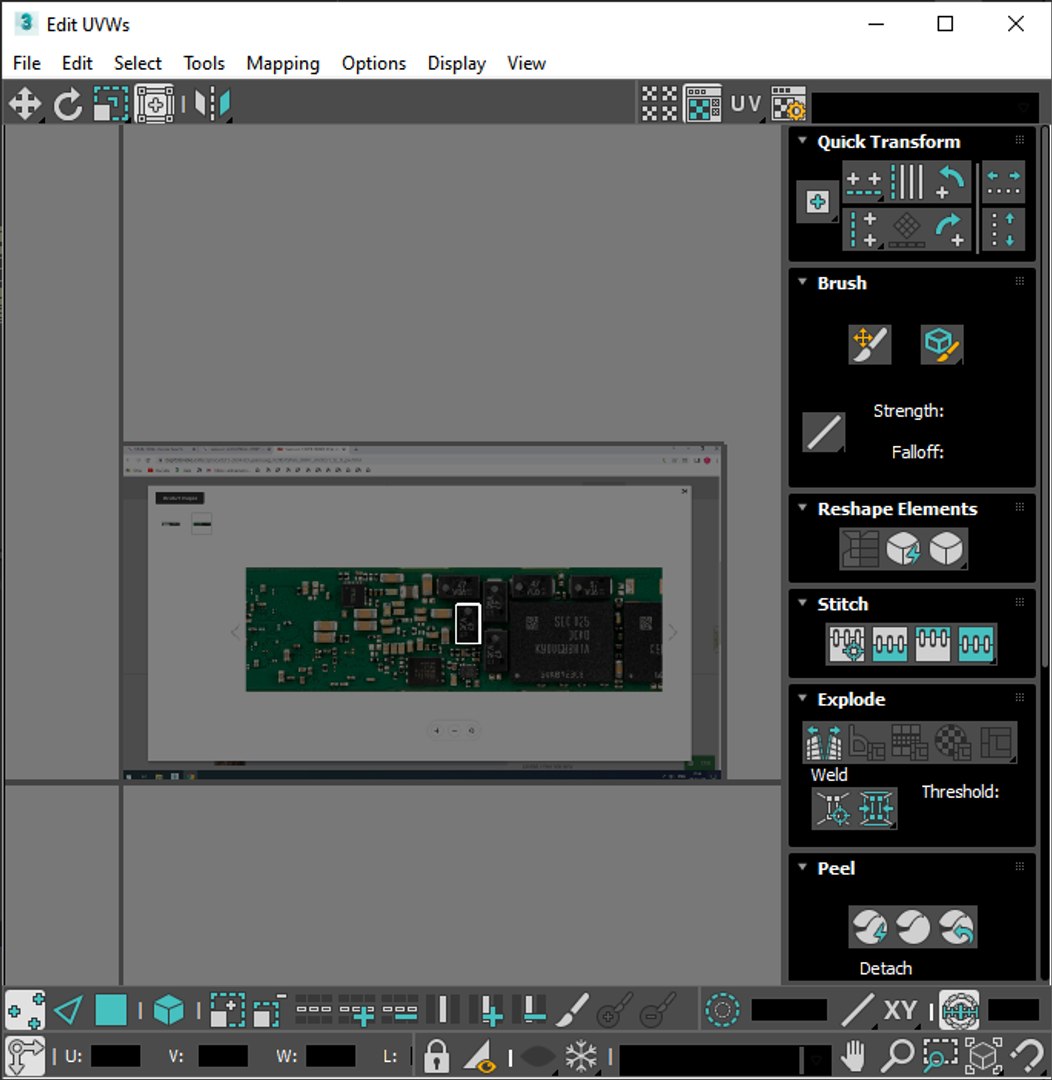Screen dimensions: 1052x1080
Task: Collapse the Peel rollout
Action: 802,867
